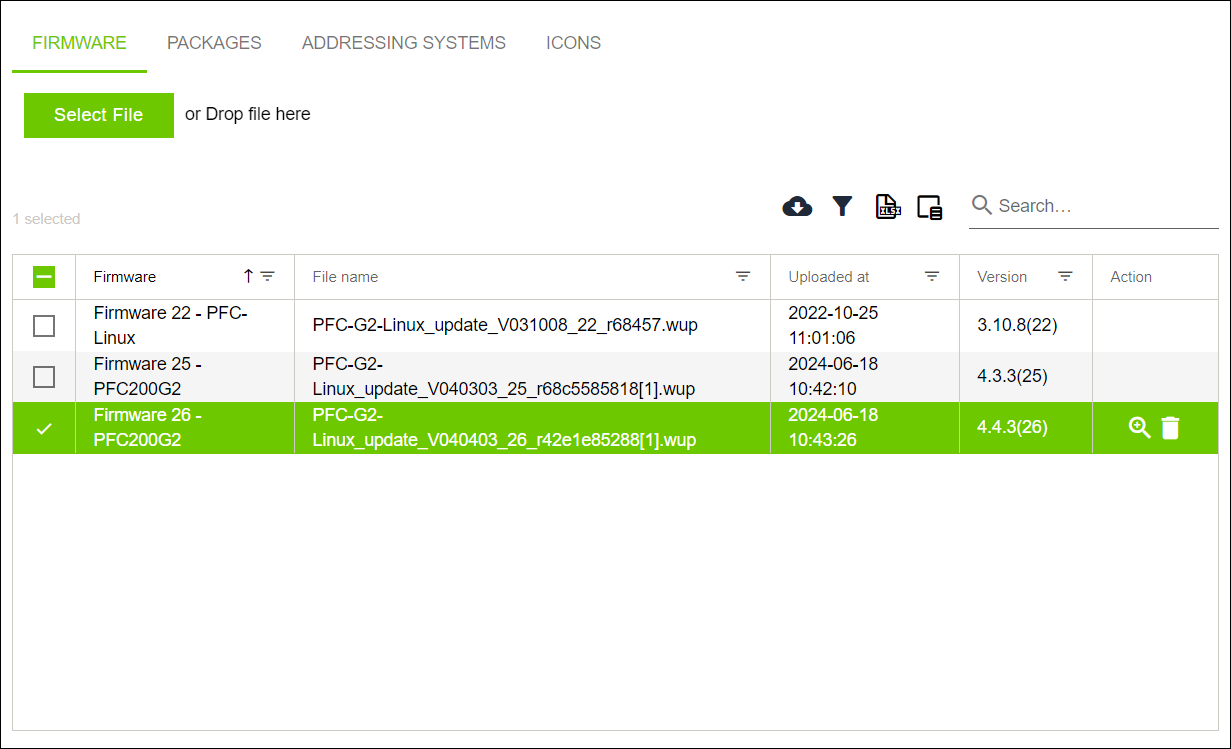
Task: Click upload date 2024-06-18 10:43:26
Action: tap(833, 428)
